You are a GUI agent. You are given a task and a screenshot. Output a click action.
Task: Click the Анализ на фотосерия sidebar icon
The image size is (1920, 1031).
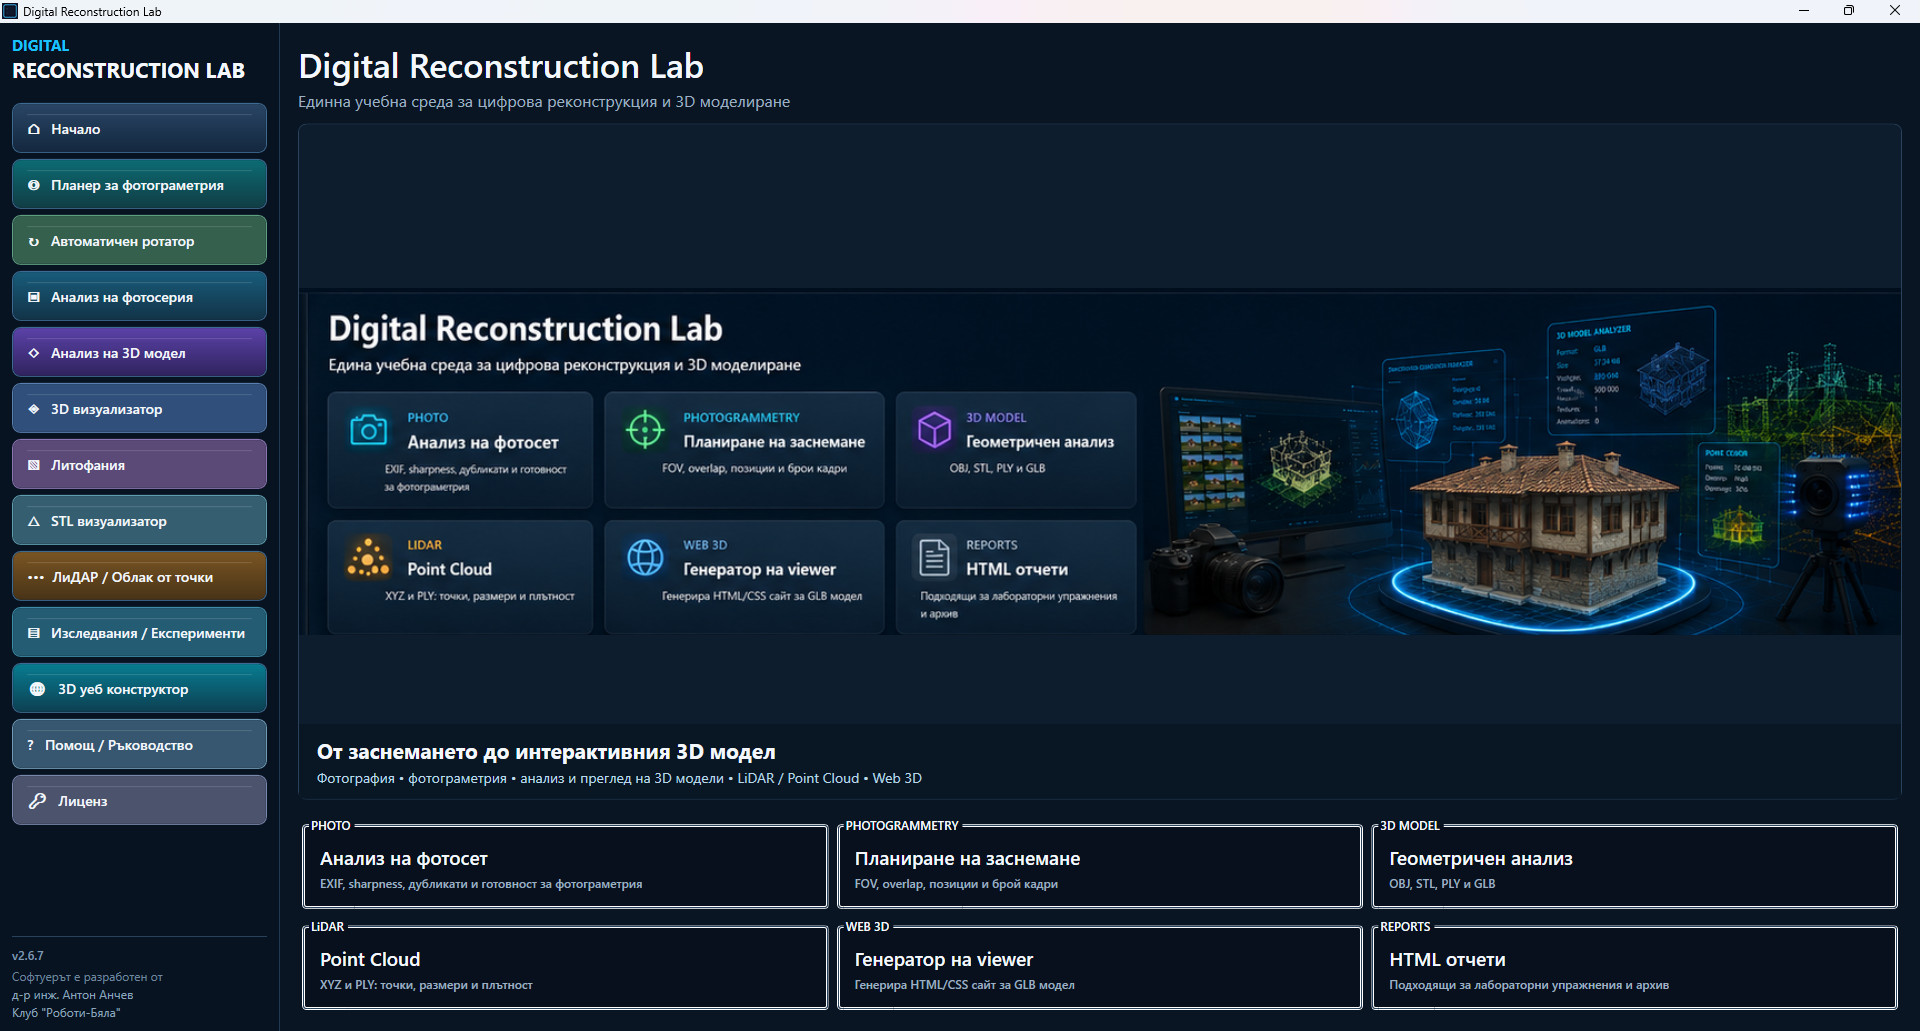tap(34, 297)
